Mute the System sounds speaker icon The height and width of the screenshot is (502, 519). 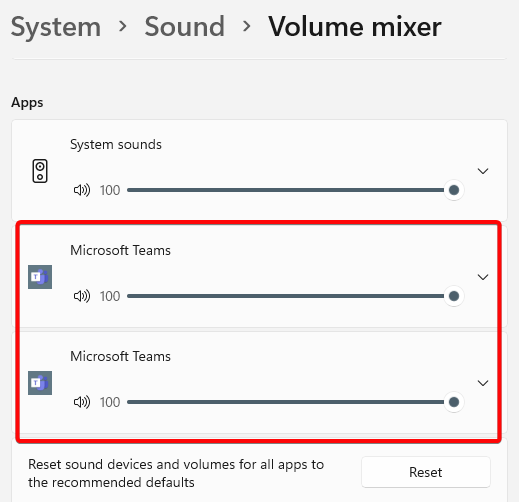pyautogui.click(x=82, y=190)
